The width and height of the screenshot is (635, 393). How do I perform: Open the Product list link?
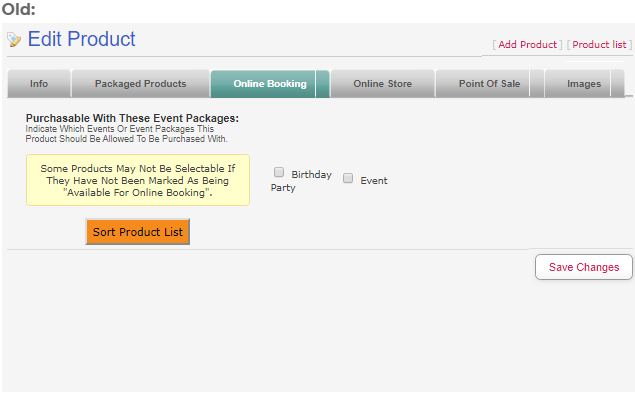coord(599,45)
